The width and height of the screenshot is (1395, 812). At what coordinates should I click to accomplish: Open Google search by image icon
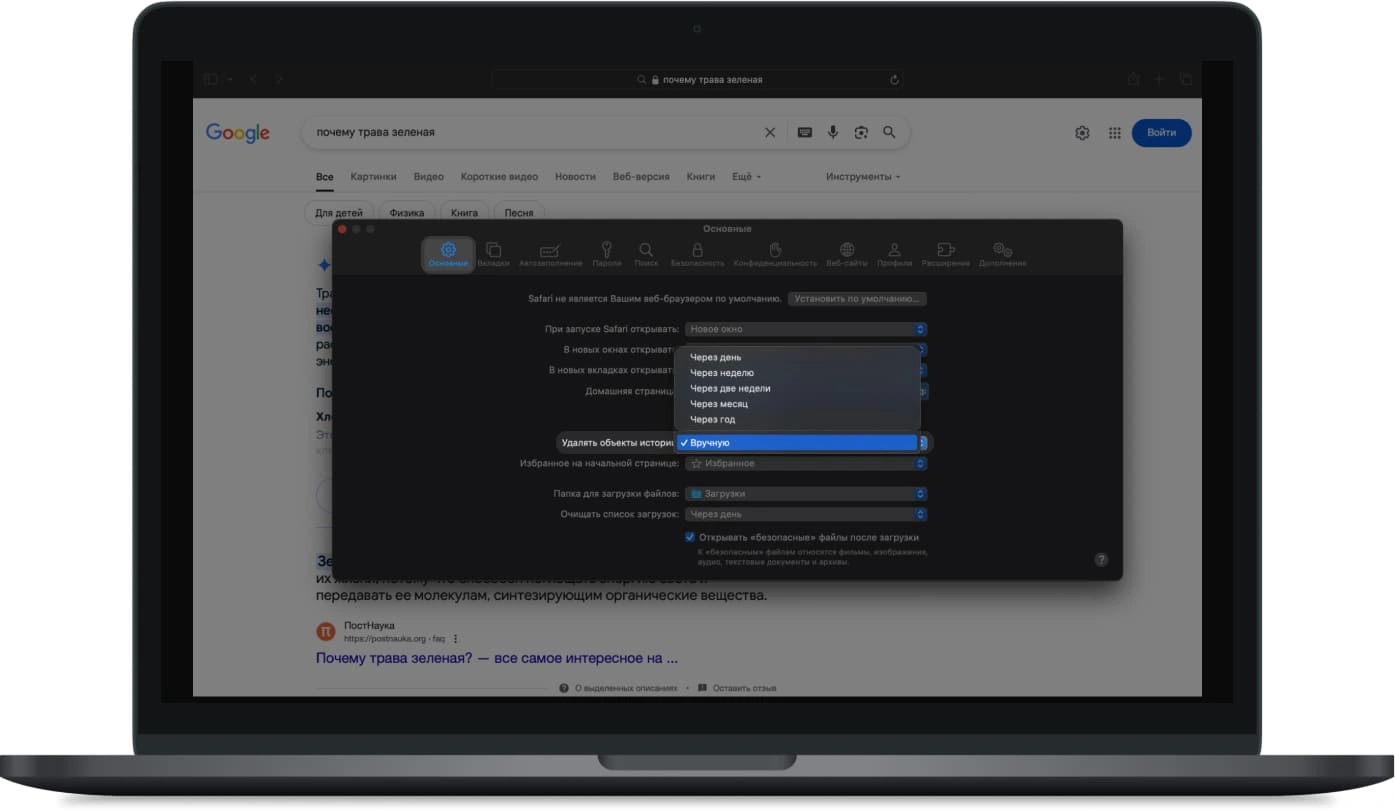[860, 132]
